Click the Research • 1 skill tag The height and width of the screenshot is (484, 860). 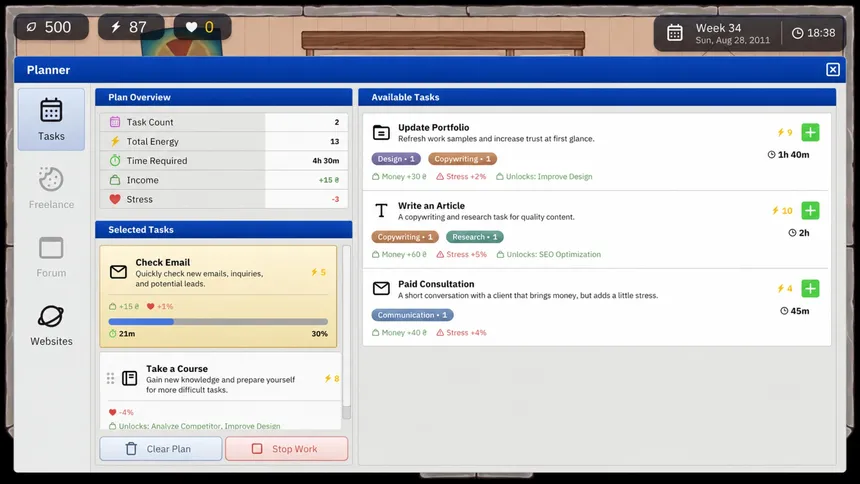point(474,237)
